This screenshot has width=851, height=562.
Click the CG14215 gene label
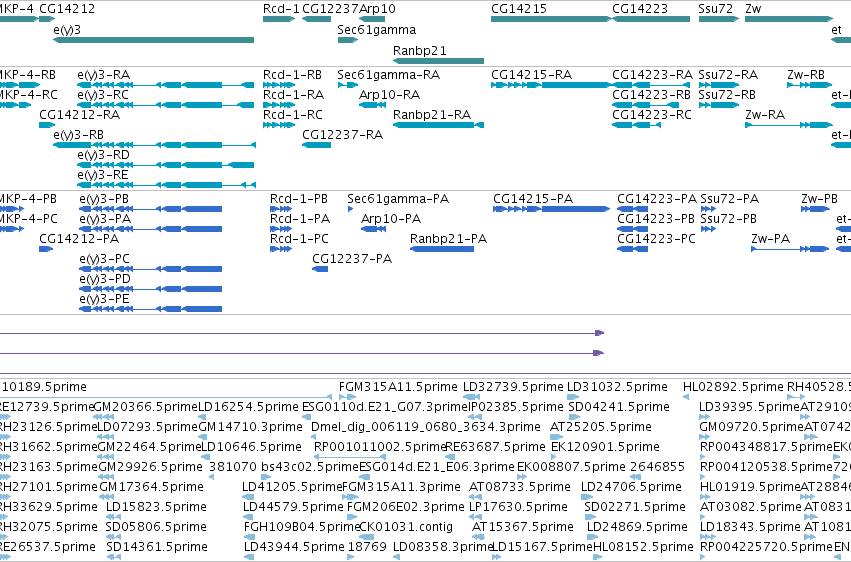(x=519, y=9)
